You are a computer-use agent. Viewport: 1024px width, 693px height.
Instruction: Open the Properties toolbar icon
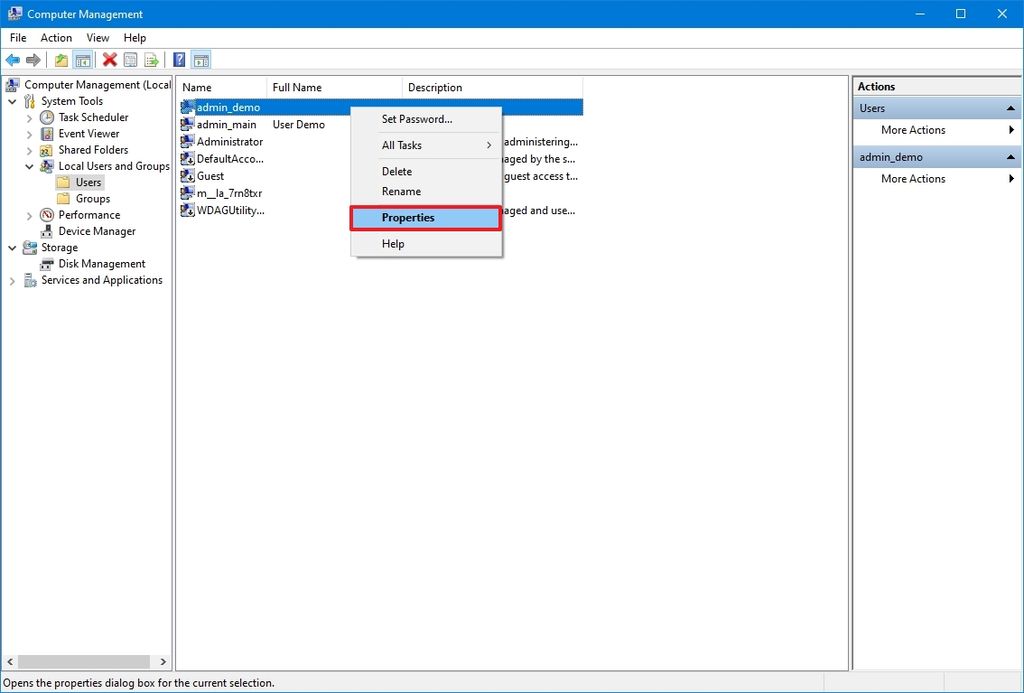coord(130,59)
